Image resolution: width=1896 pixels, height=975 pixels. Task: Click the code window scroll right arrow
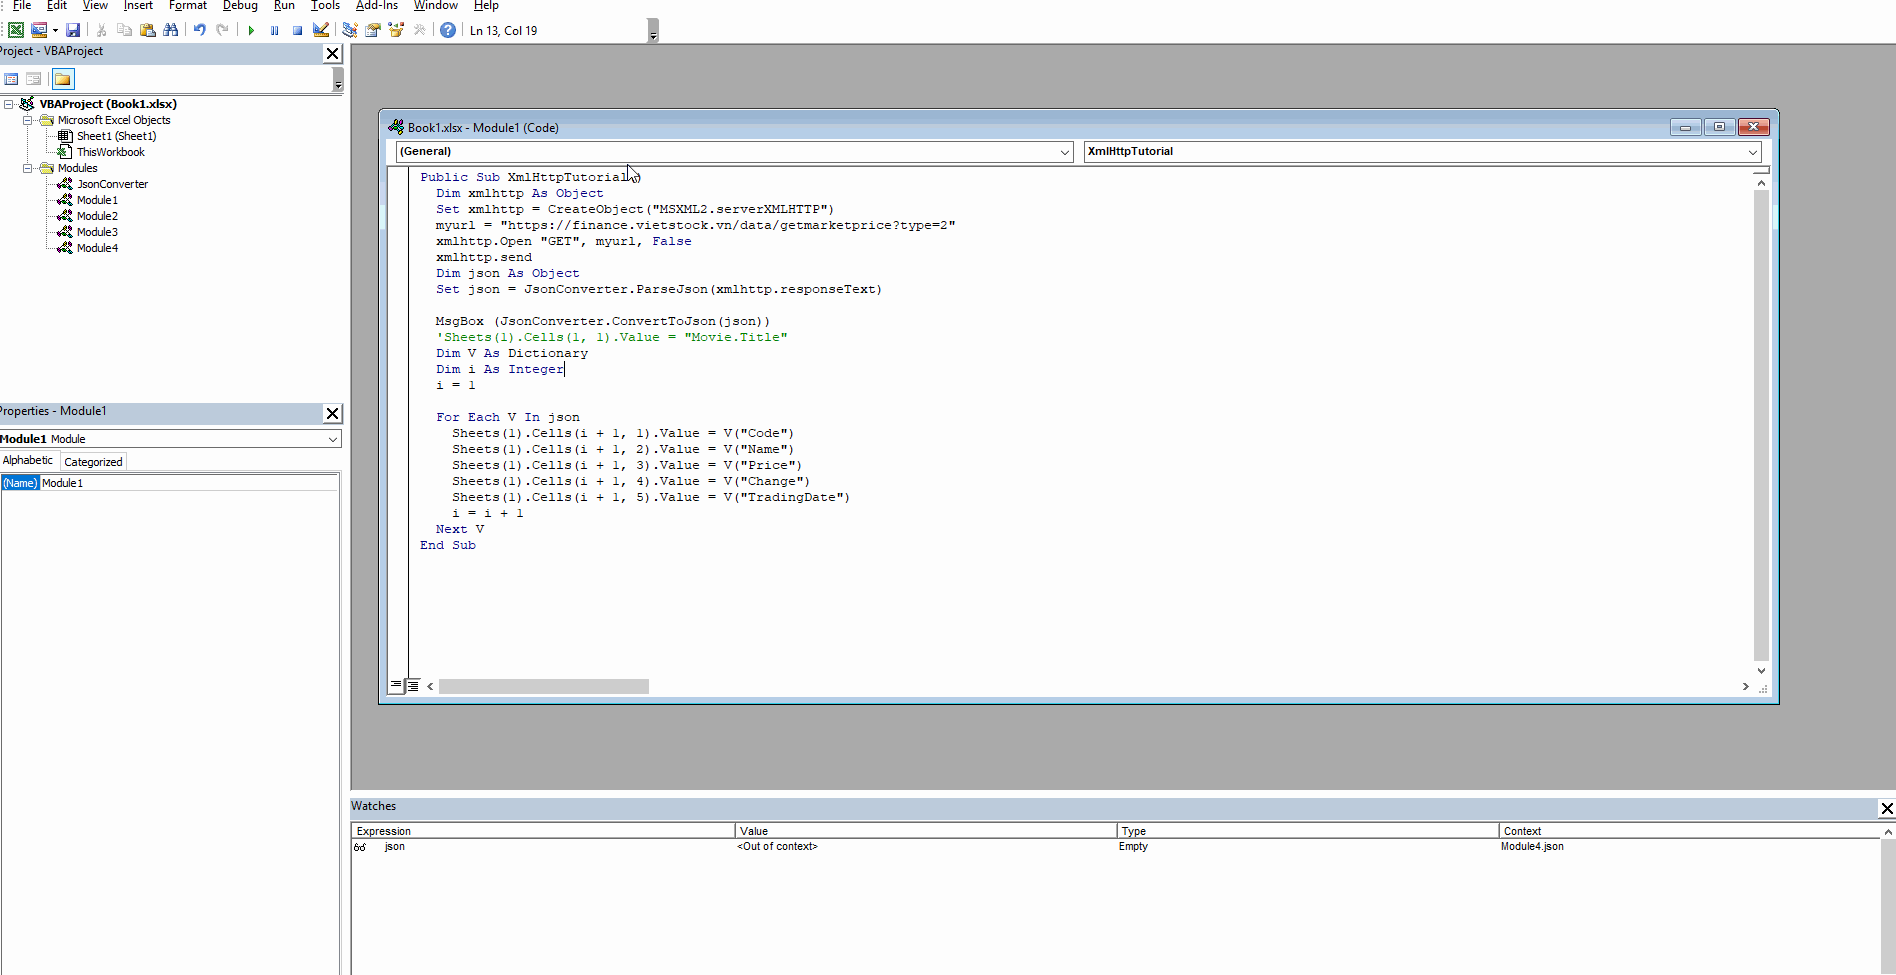point(1746,687)
